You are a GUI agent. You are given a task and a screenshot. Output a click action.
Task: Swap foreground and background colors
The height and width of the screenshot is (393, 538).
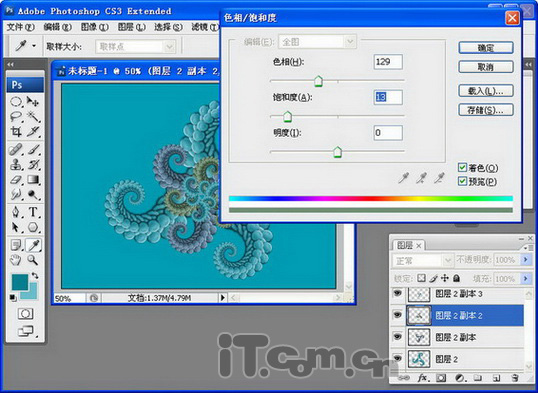(x=35, y=275)
